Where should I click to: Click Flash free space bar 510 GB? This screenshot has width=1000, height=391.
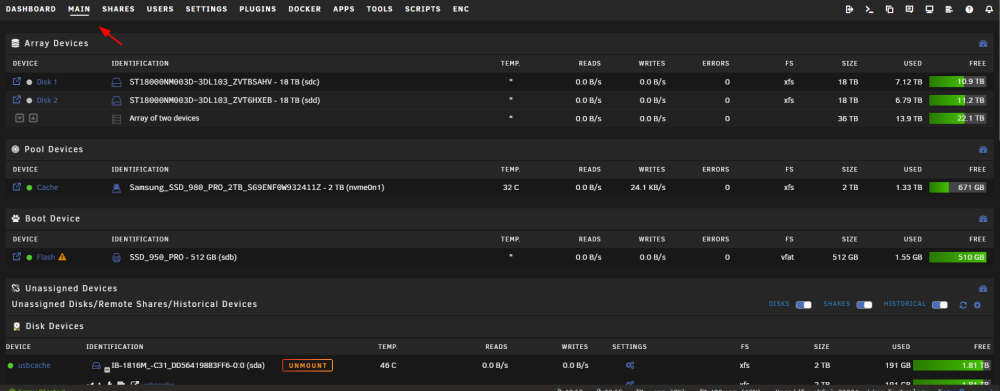click(958, 257)
